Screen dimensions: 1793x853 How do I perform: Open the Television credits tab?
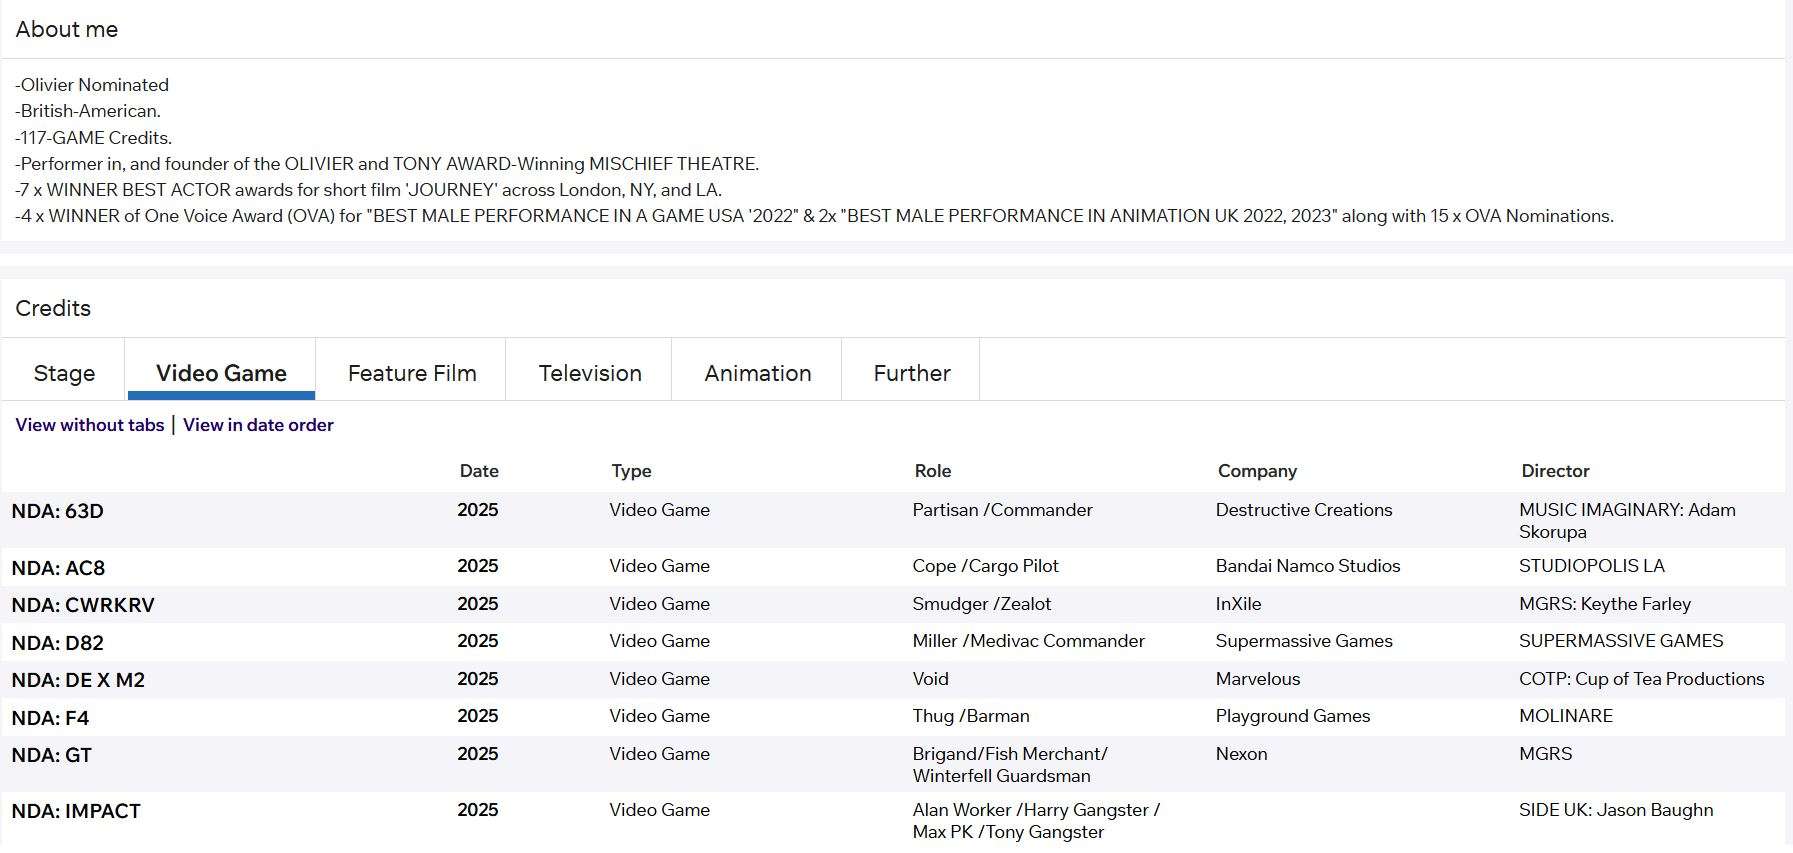coord(590,372)
